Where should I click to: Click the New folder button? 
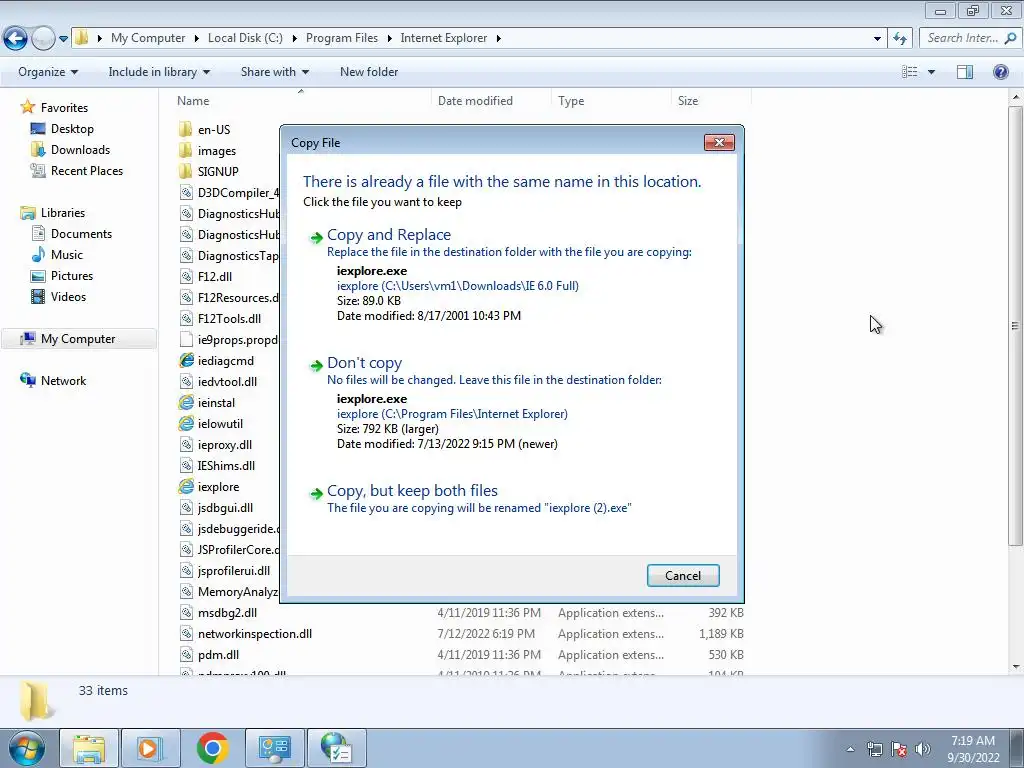pyautogui.click(x=369, y=72)
